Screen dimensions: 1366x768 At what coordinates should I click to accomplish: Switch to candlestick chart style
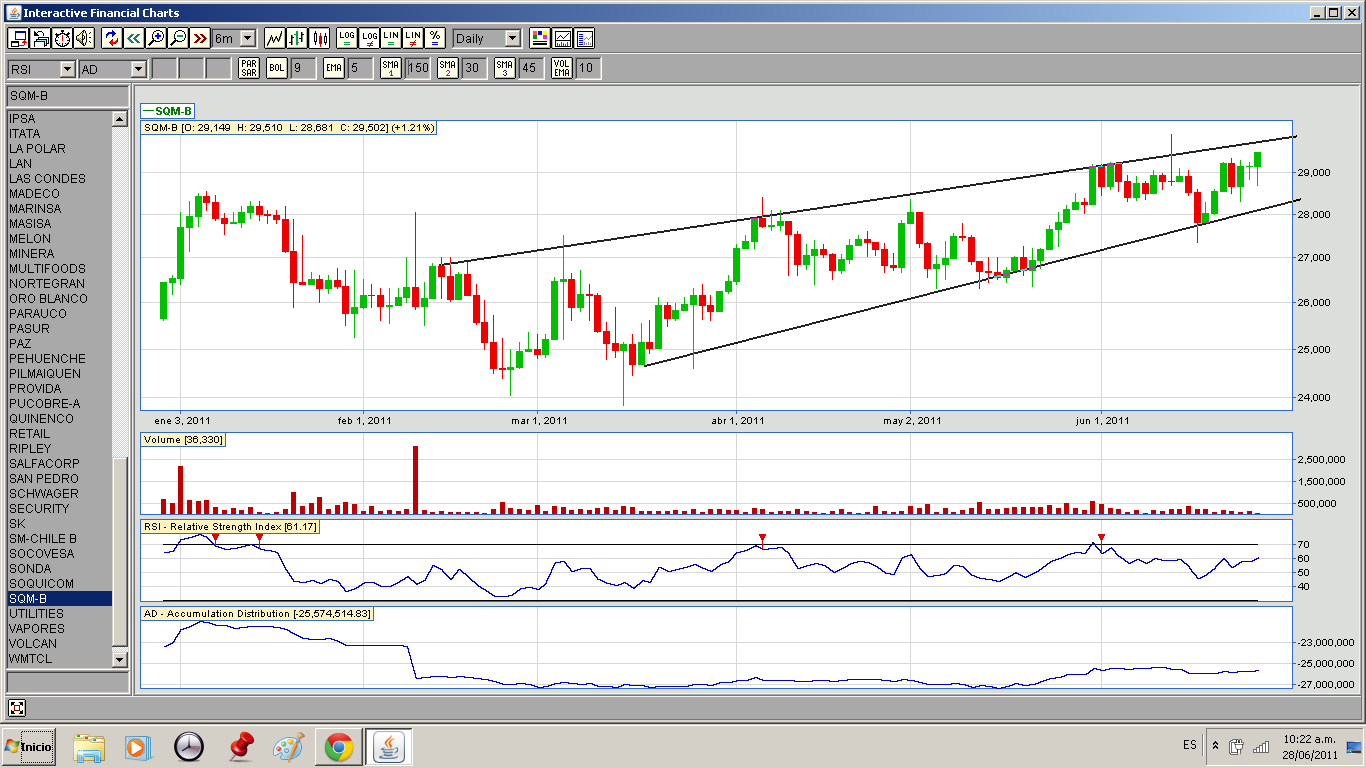pyautogui.click(x=320, y=38)
